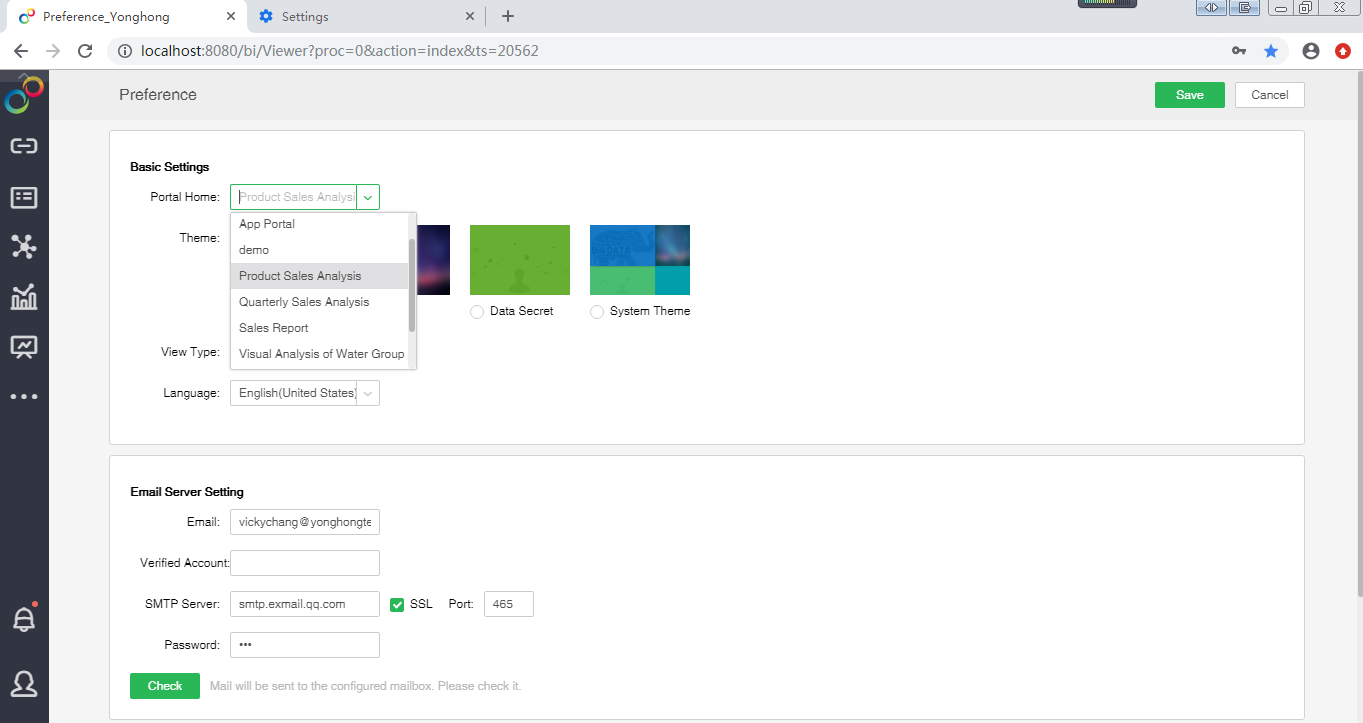Collapse the Portal Home dropdown arrow

368,197
